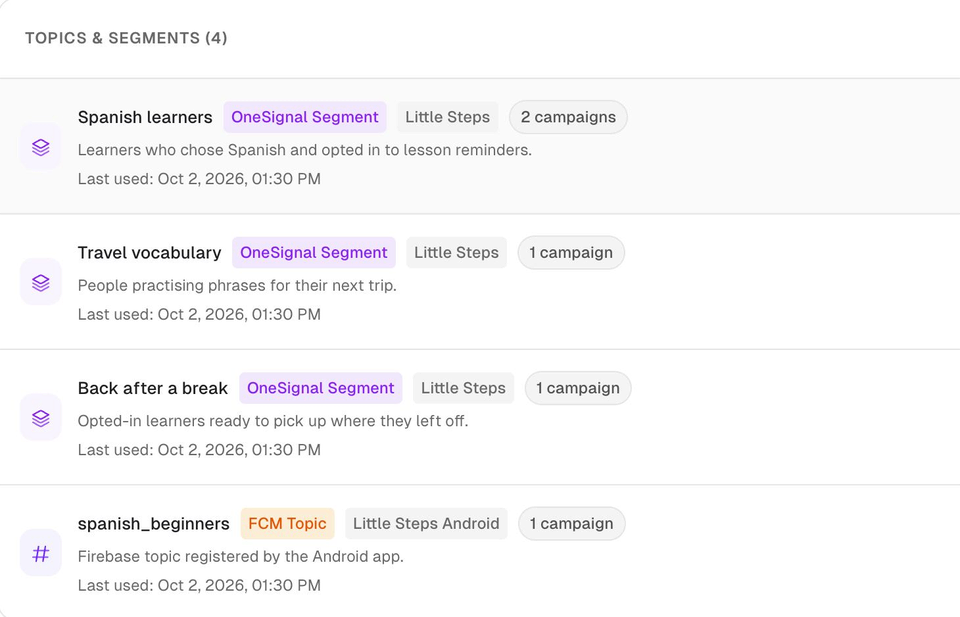Viewport: 960px width, 617px height.
Task: Click the Little Steps Android tag
Action: point(426,524)
